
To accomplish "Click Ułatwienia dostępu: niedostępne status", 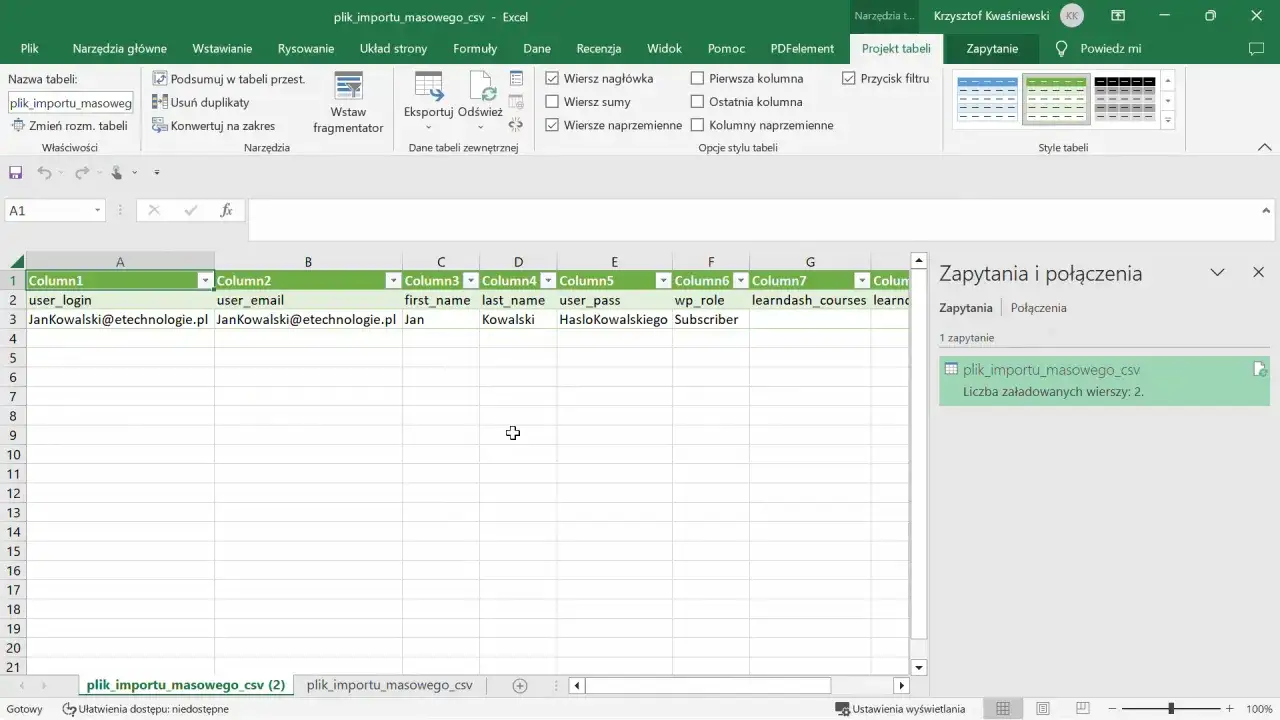I will pos(146,709).
